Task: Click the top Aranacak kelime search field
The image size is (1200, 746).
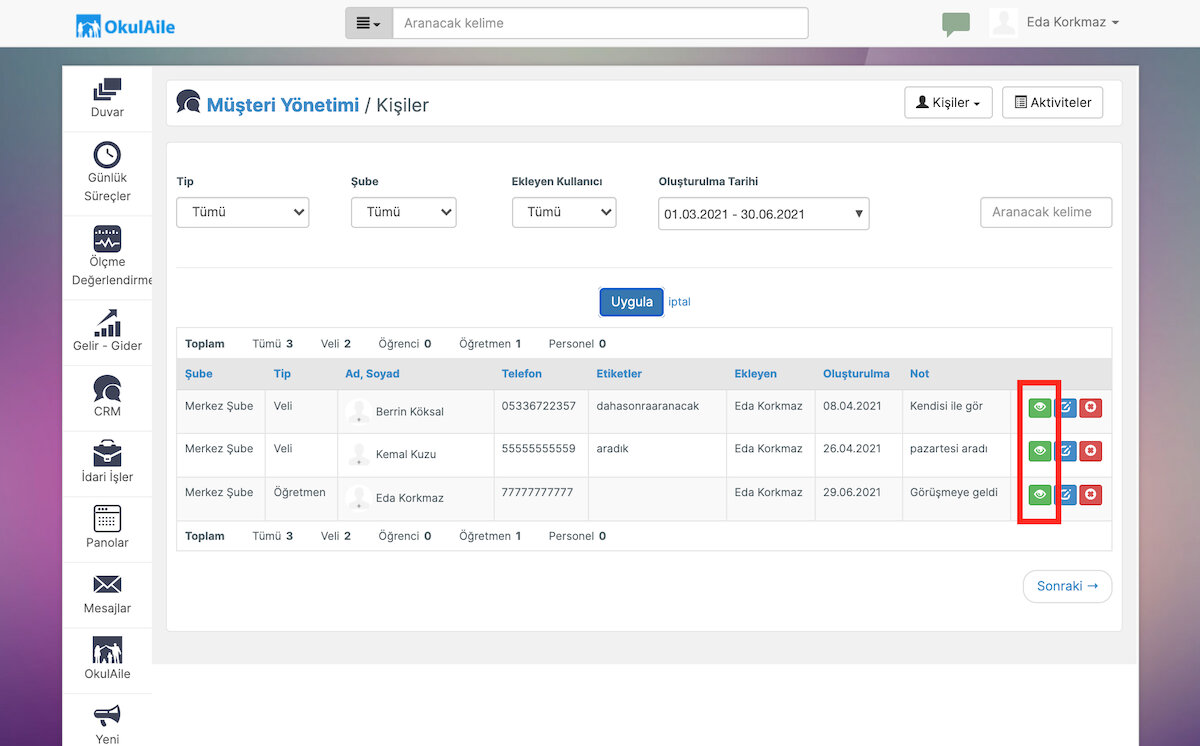Action: [x=600, y=23]
